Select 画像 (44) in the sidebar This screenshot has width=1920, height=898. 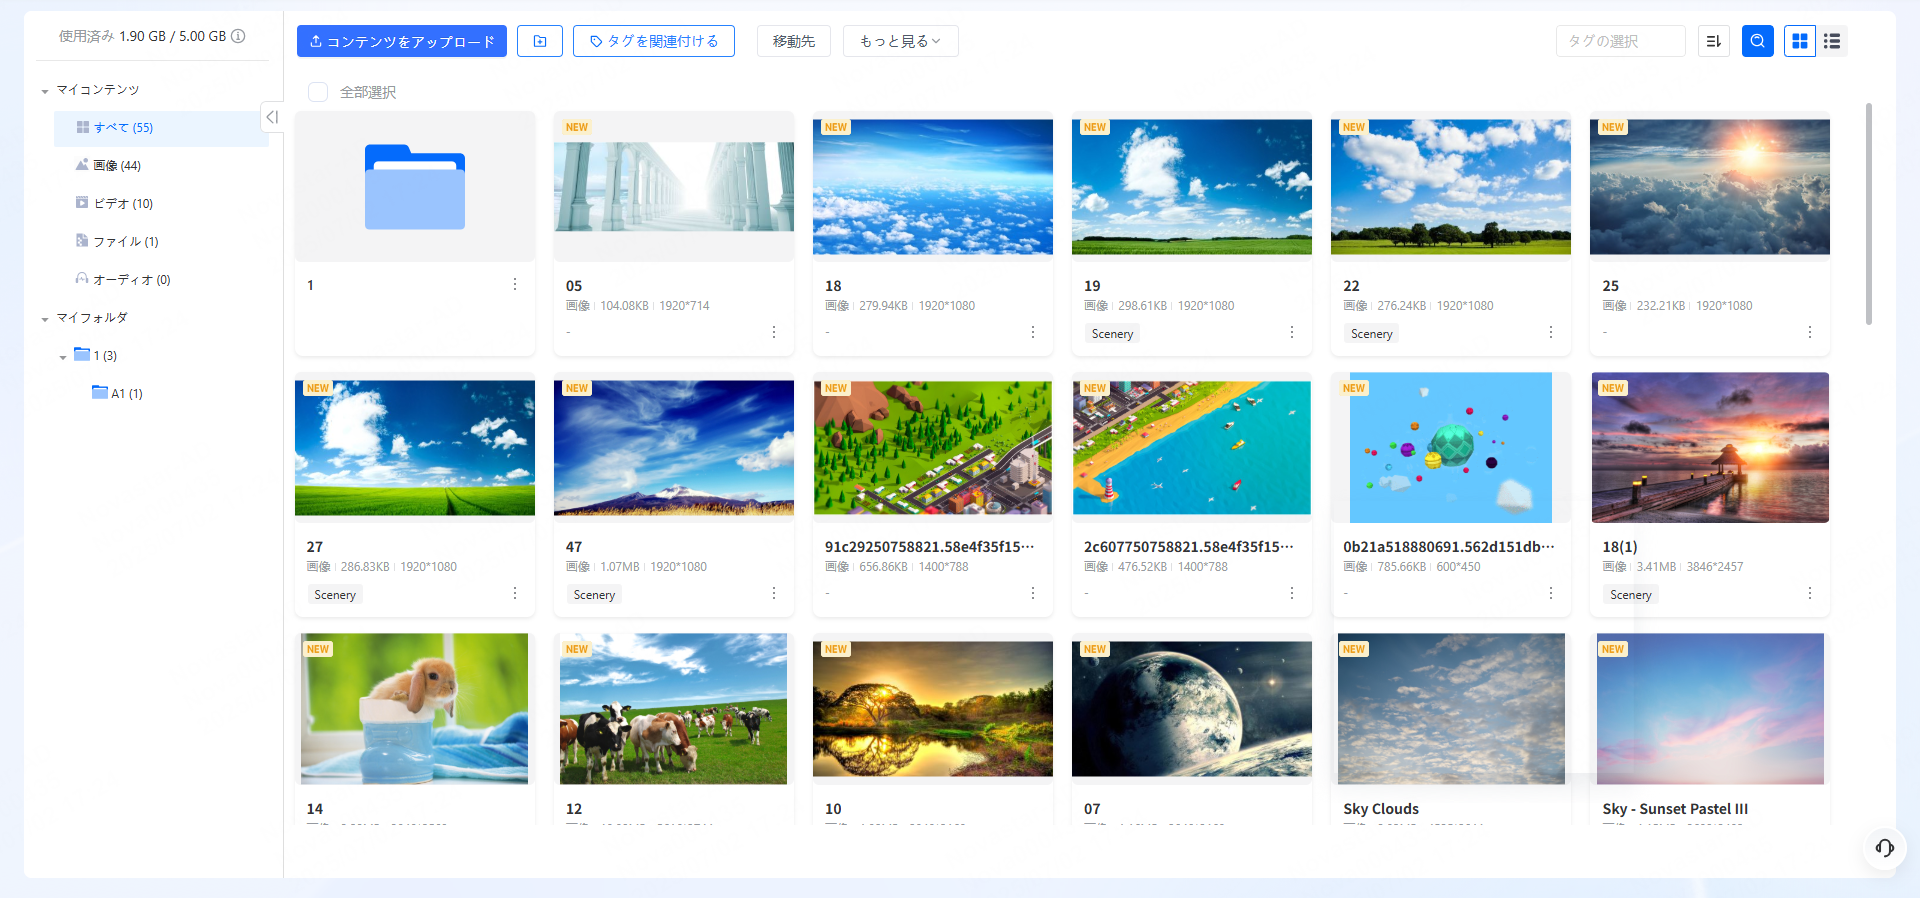117,166
